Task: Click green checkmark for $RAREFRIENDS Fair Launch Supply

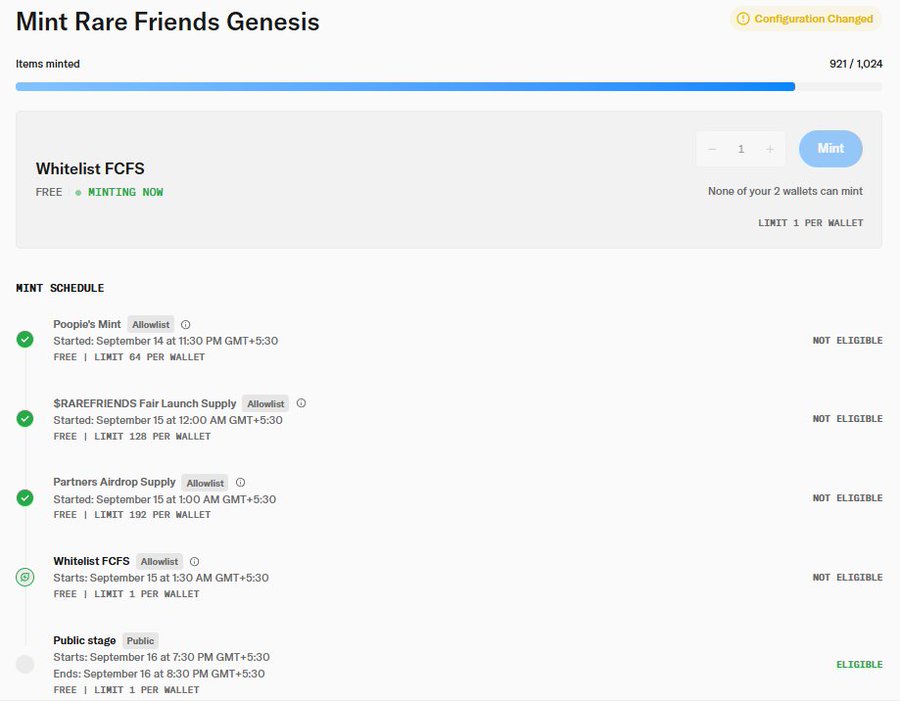Action: (25, 419)
